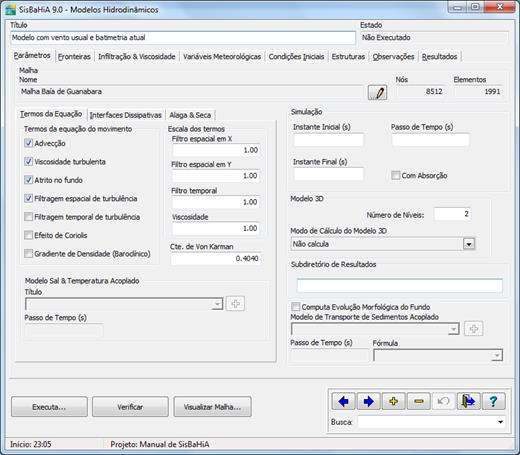Screen dimensions: 520x455
Task: Open Interfaces Dissipativas sub-tab
Action: [x=126, y=115]
